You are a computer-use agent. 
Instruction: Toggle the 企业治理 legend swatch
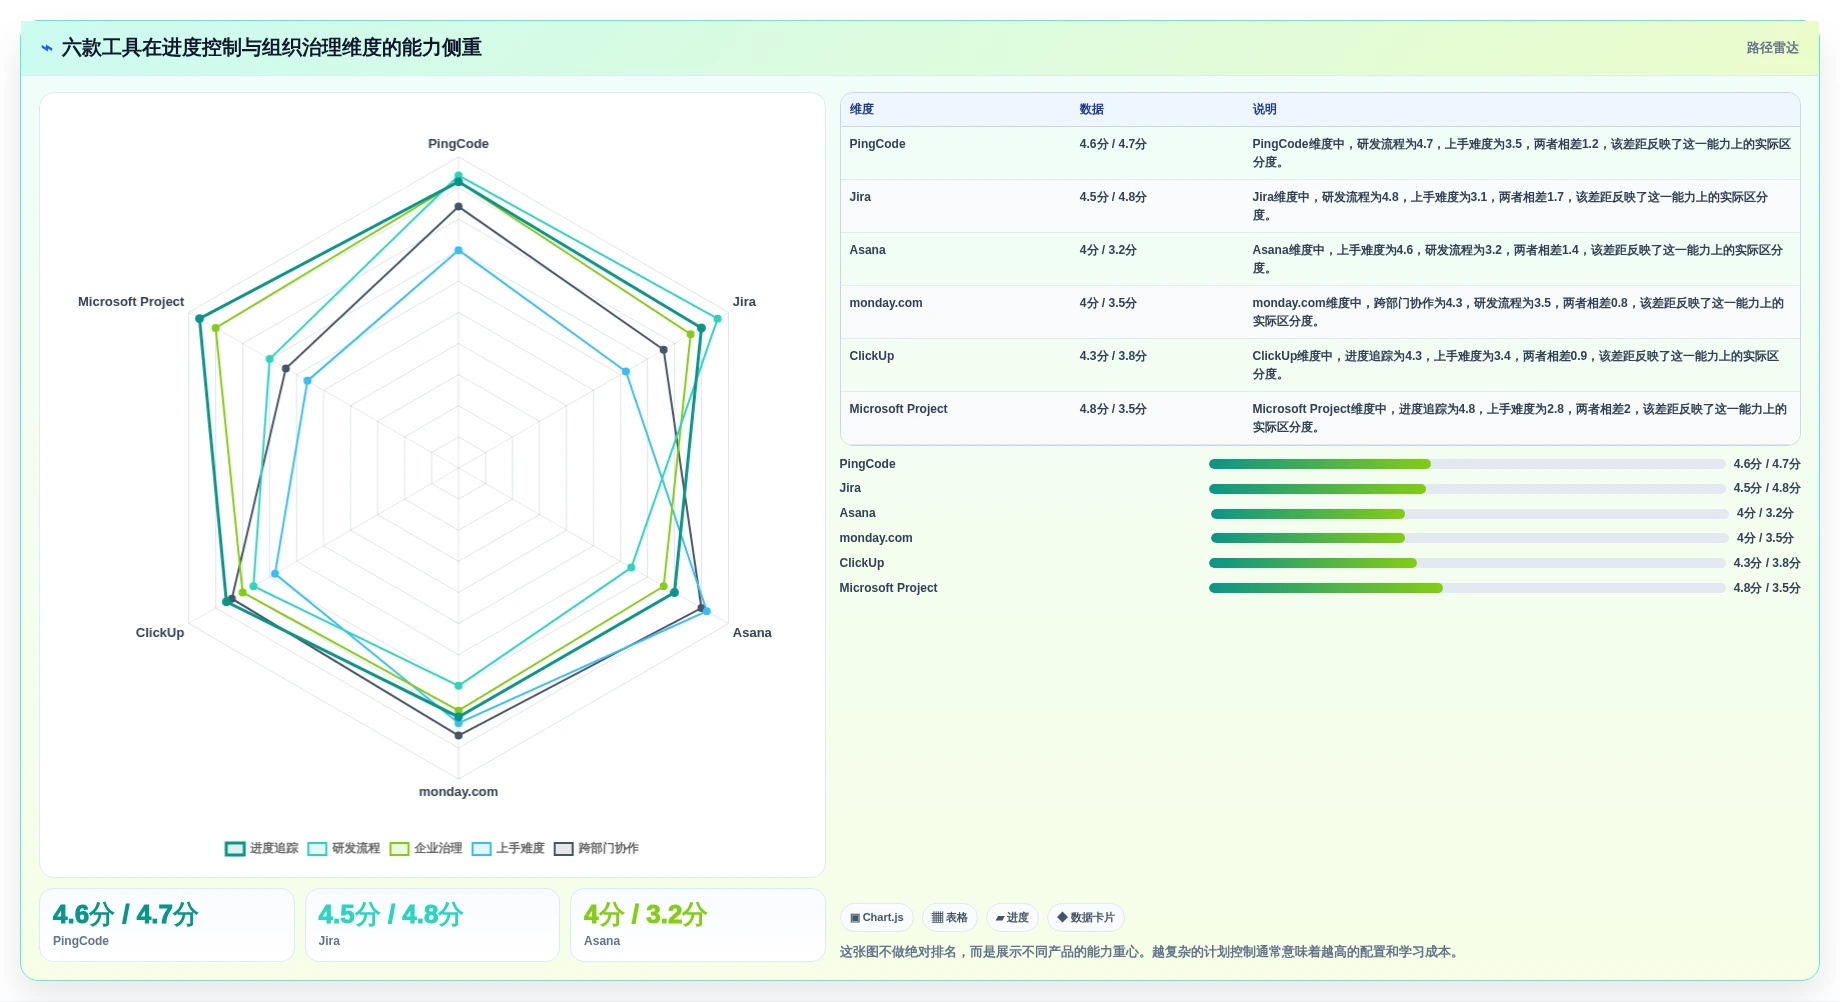click(x=399, y=849)
